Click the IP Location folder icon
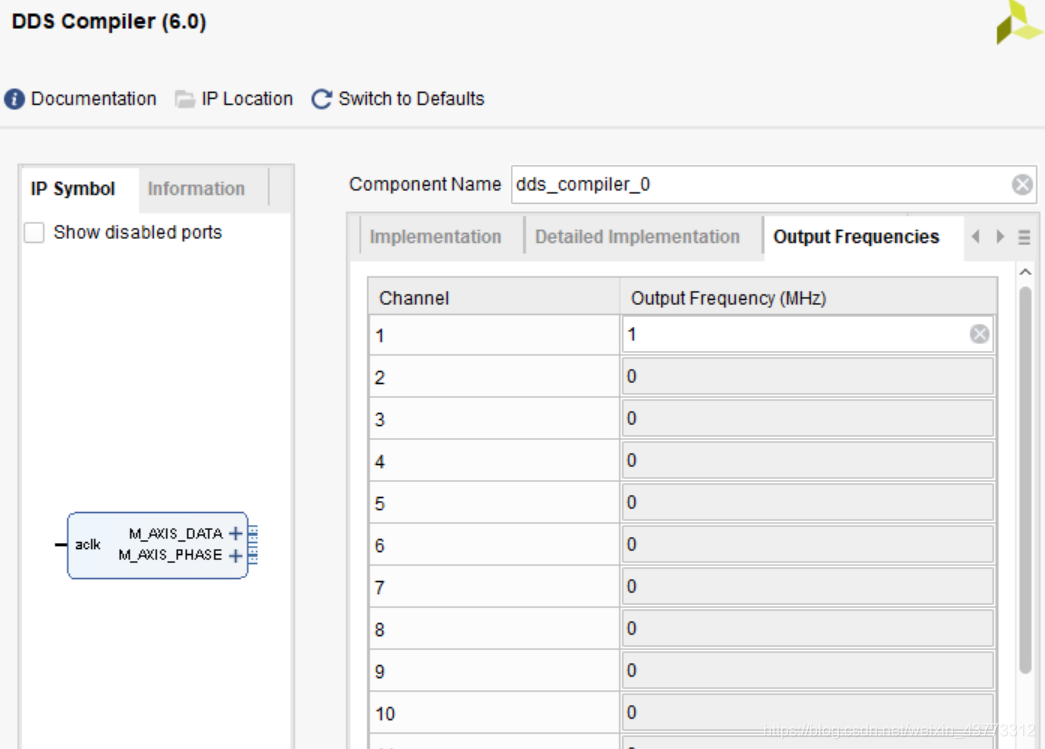 tap(185, 99)
